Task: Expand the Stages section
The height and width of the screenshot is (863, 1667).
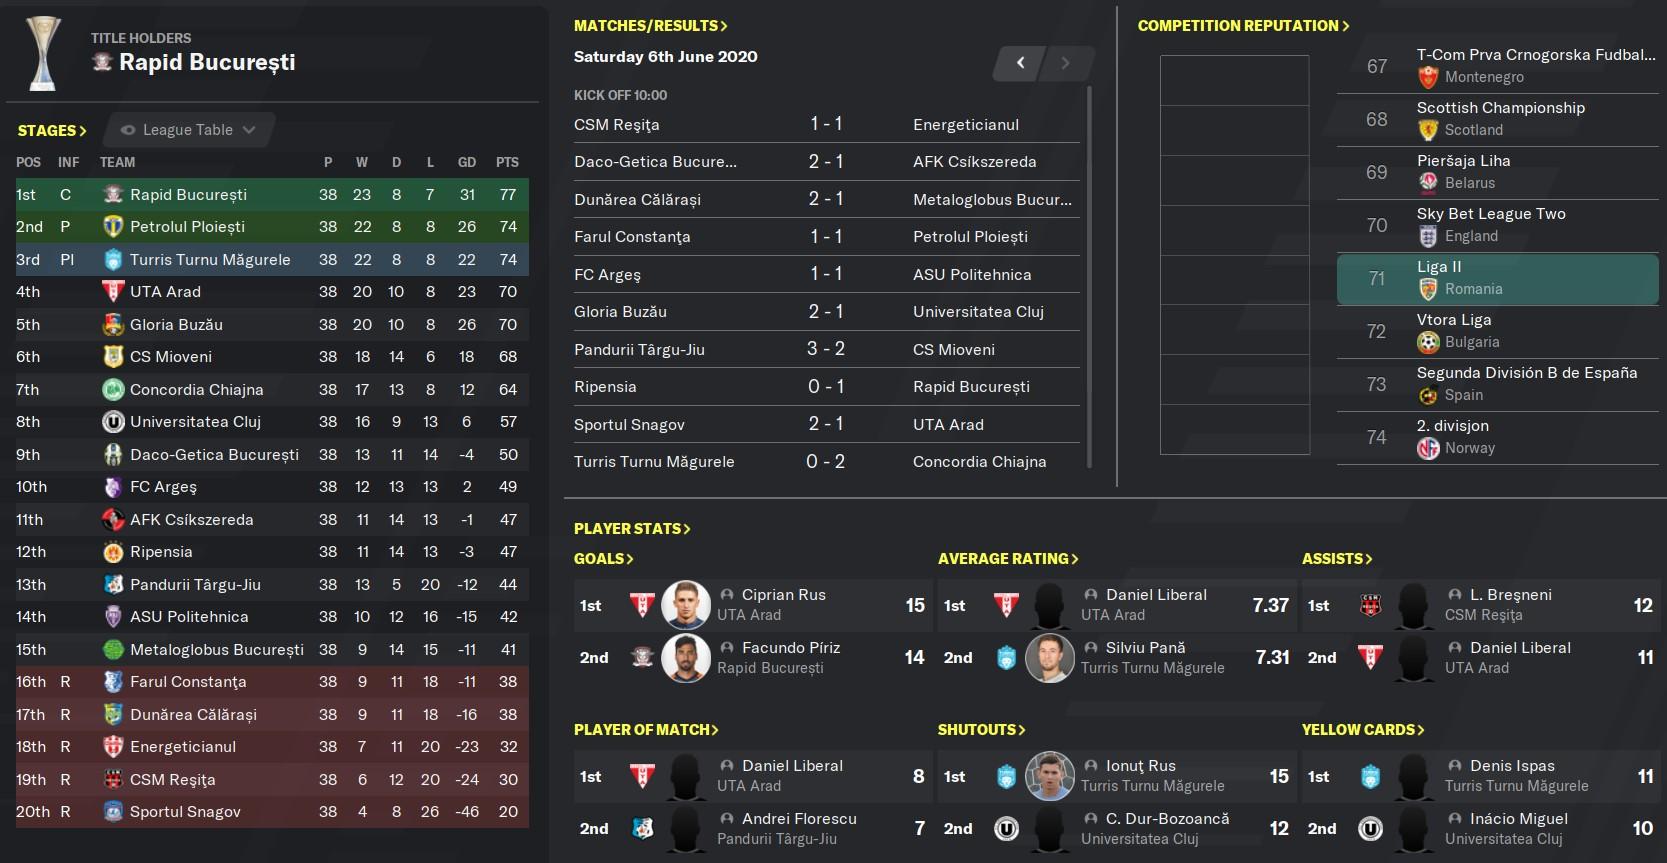Action: point(52,131)
